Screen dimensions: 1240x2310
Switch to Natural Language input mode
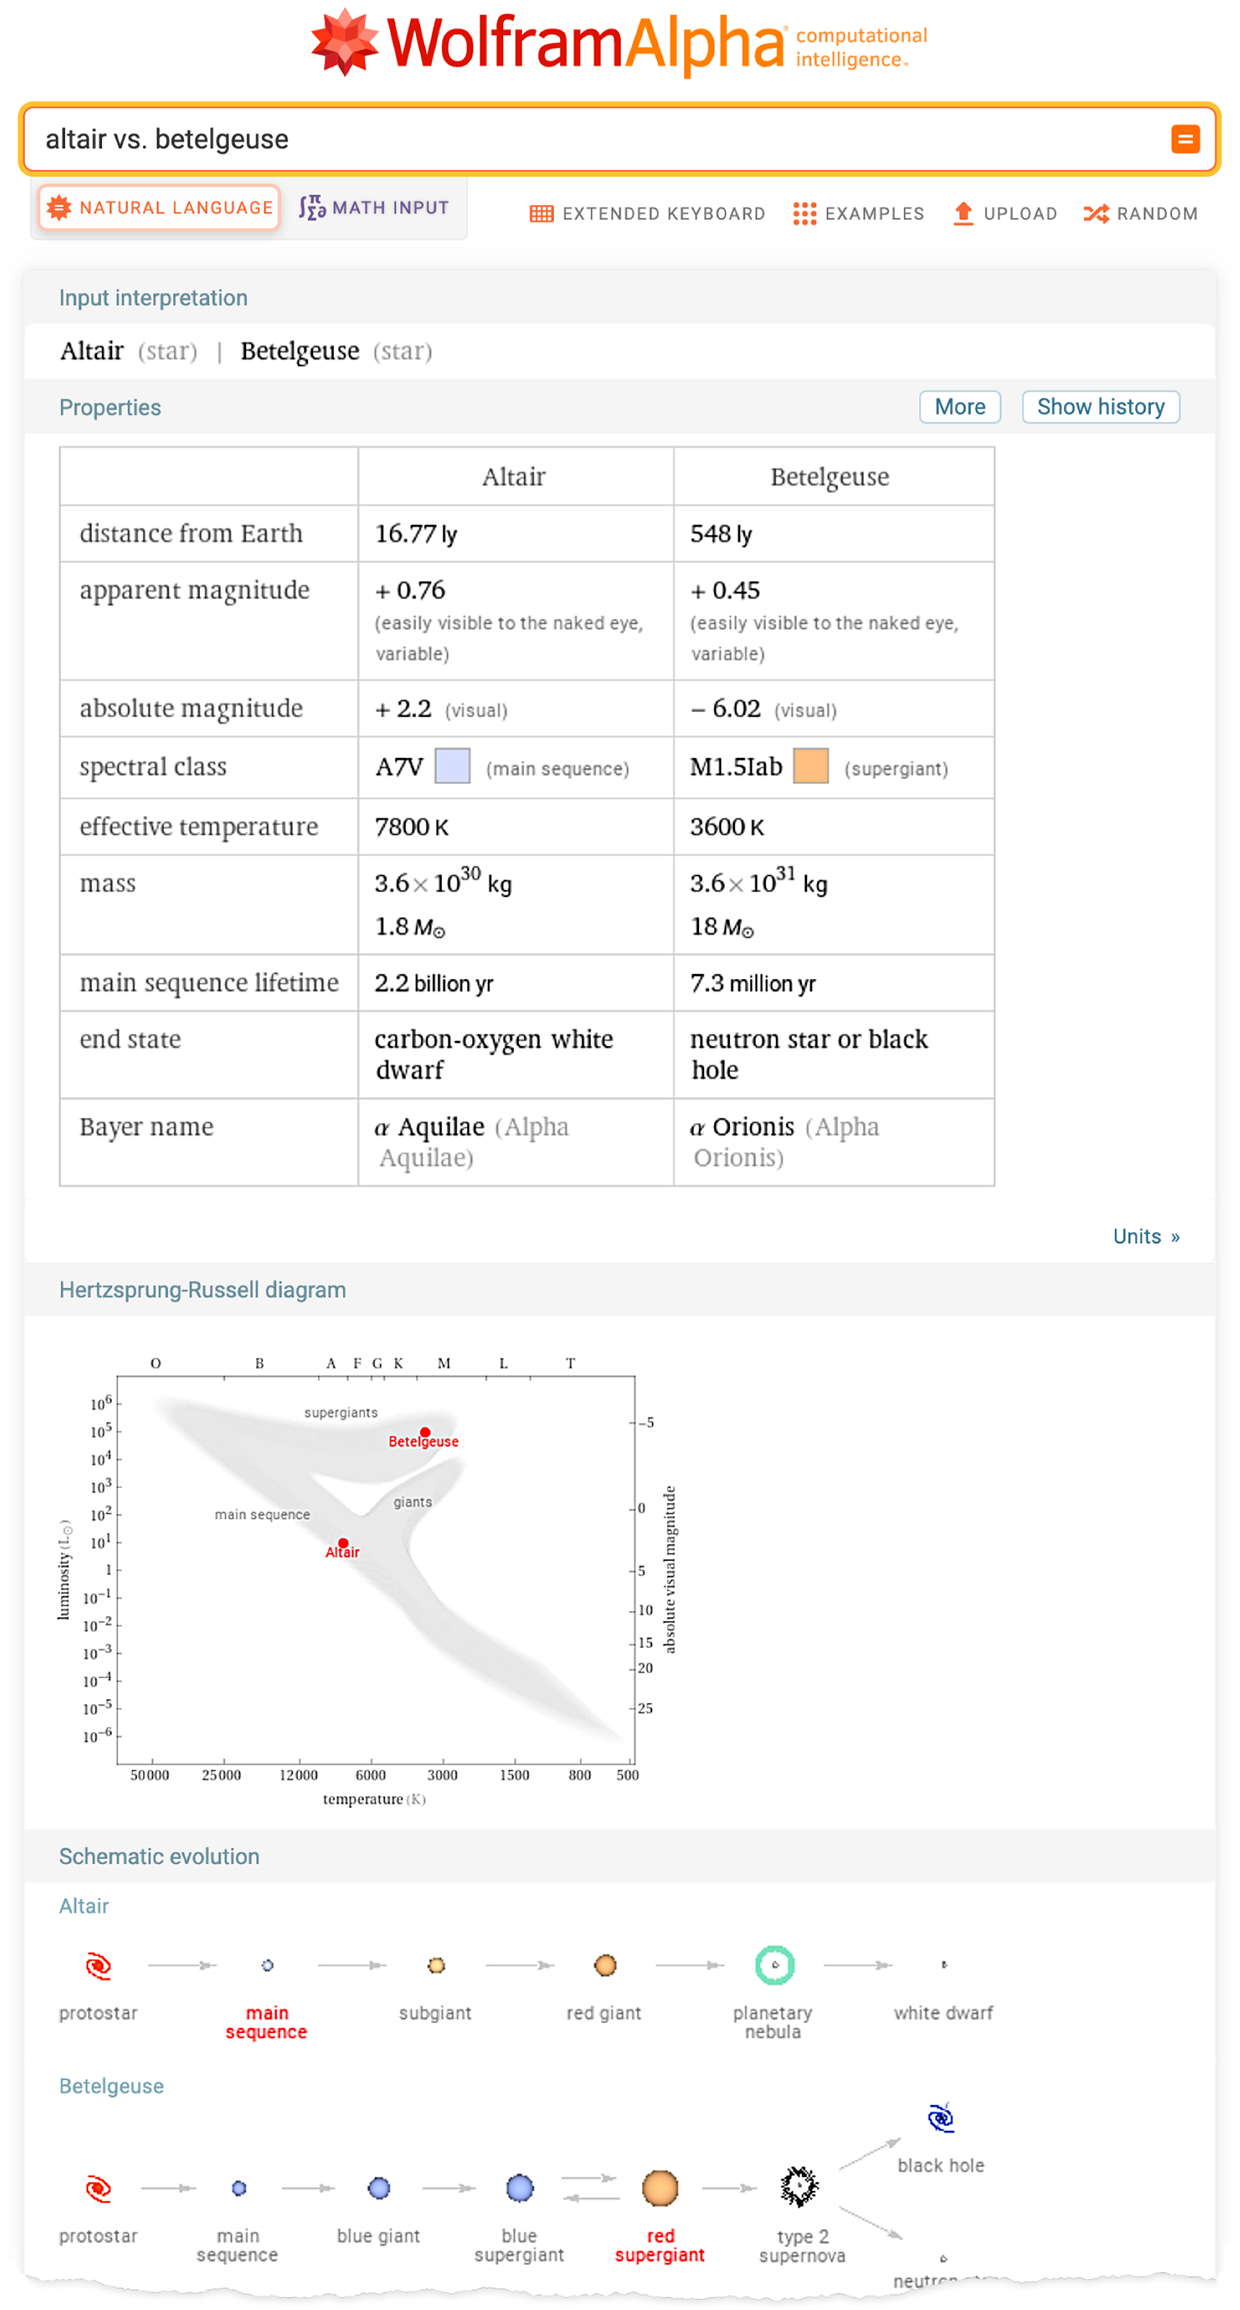(160, 208)
